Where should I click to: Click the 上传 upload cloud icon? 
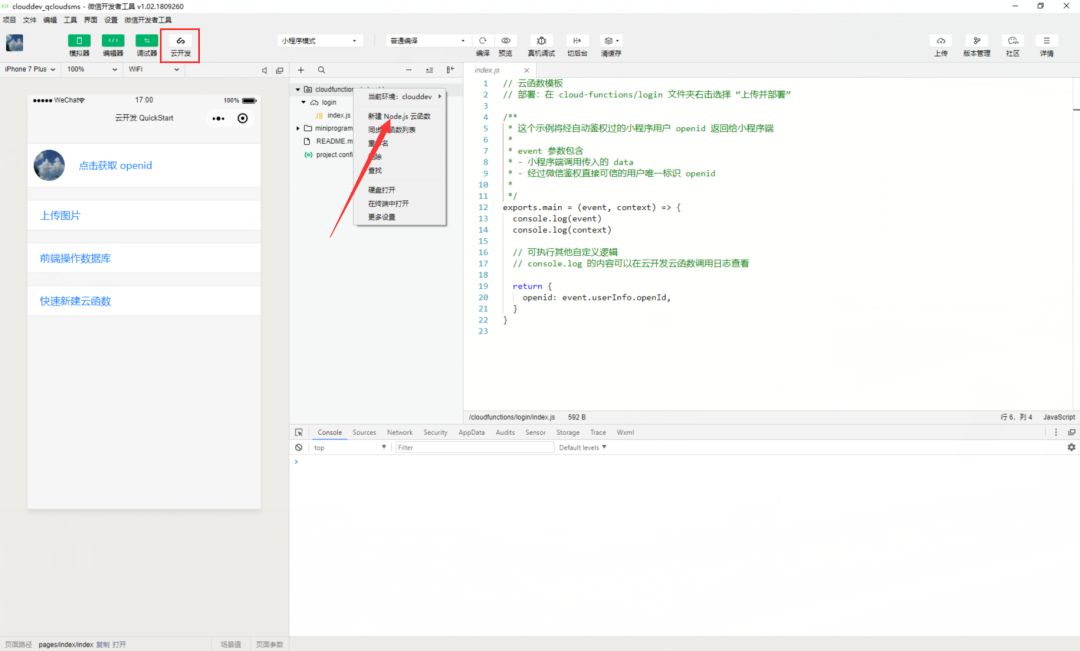point(941,41)
